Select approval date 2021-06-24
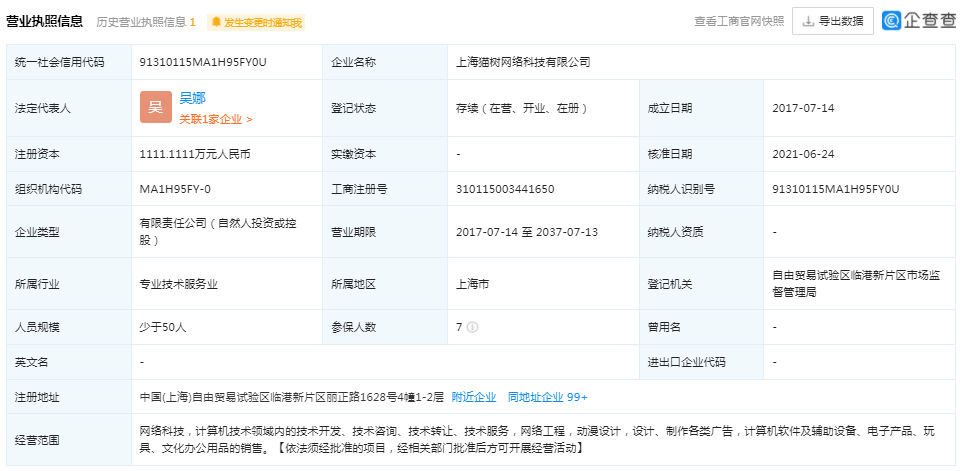 click(x=803, y=154)
